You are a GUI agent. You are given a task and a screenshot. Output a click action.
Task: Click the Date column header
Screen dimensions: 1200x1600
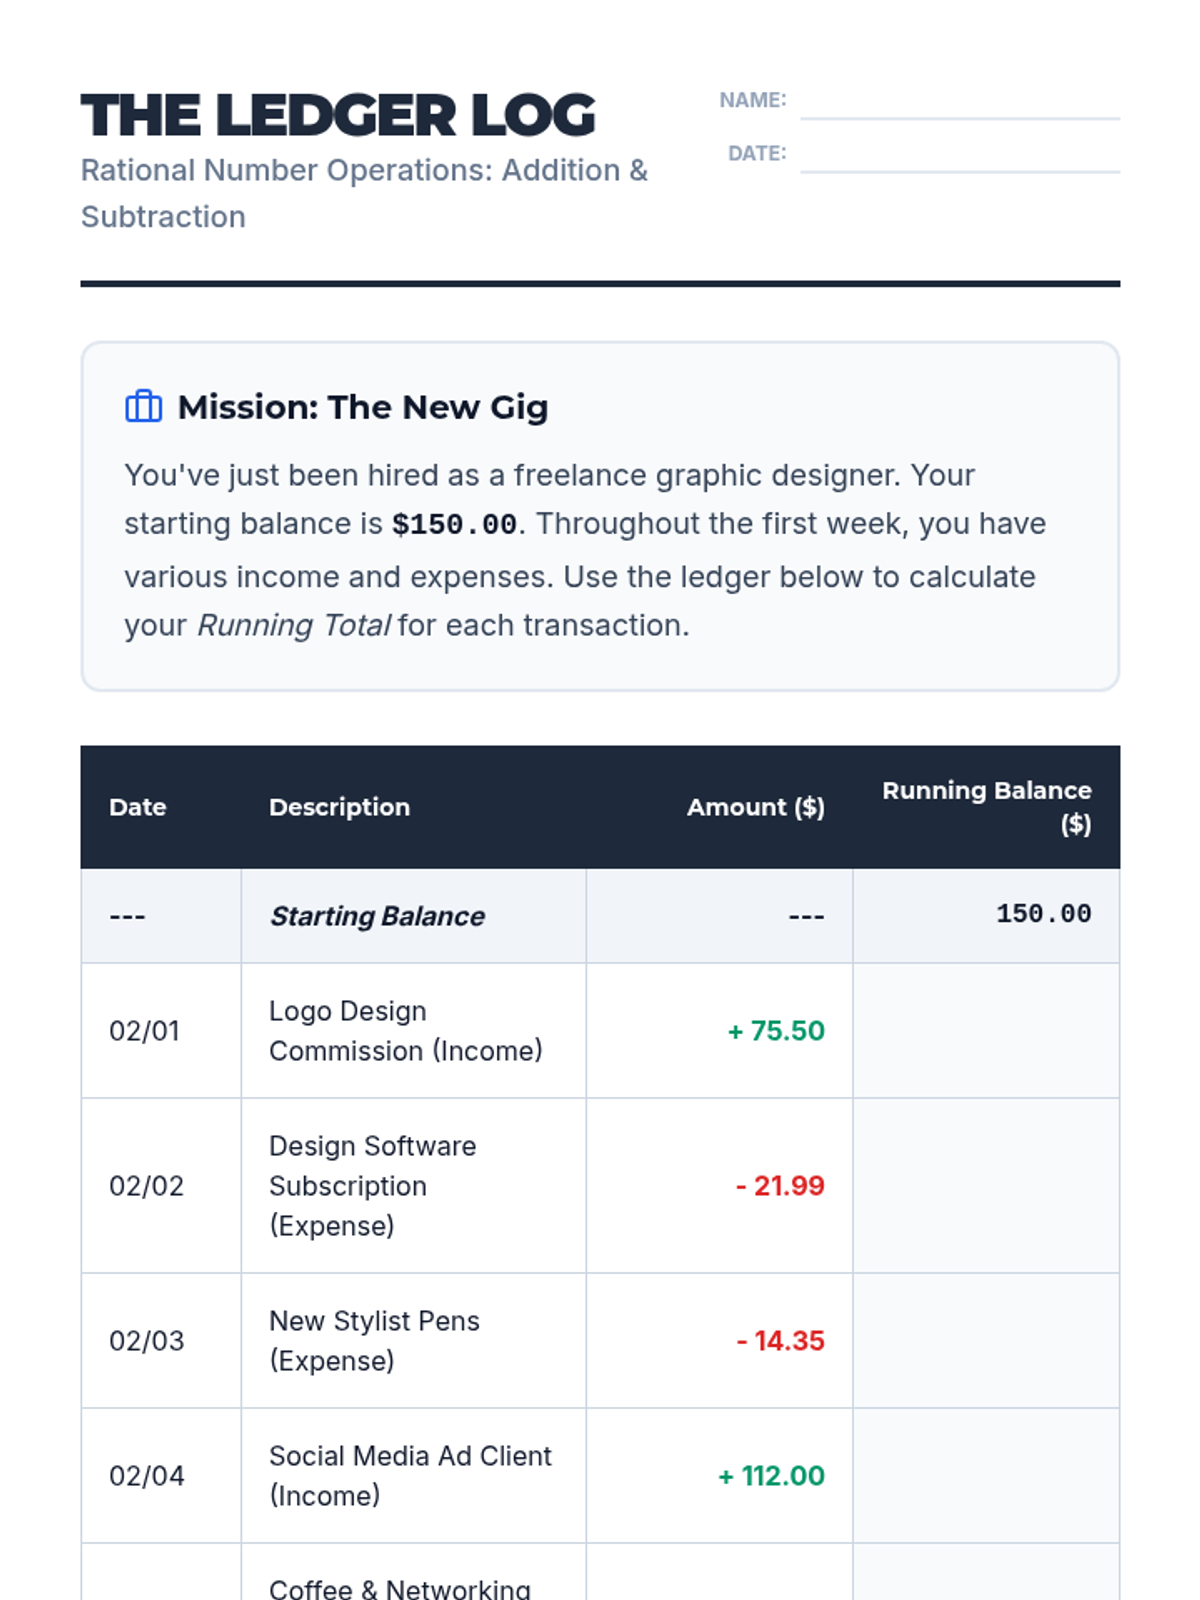coord(138,807)
